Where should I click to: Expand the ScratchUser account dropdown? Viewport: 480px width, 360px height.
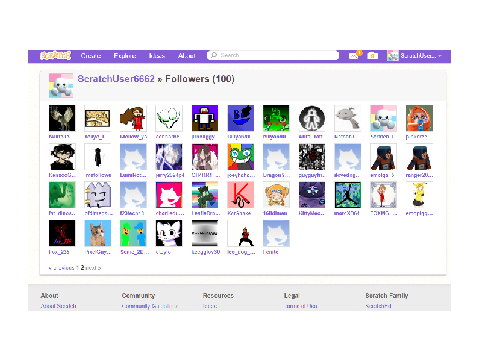415,56
